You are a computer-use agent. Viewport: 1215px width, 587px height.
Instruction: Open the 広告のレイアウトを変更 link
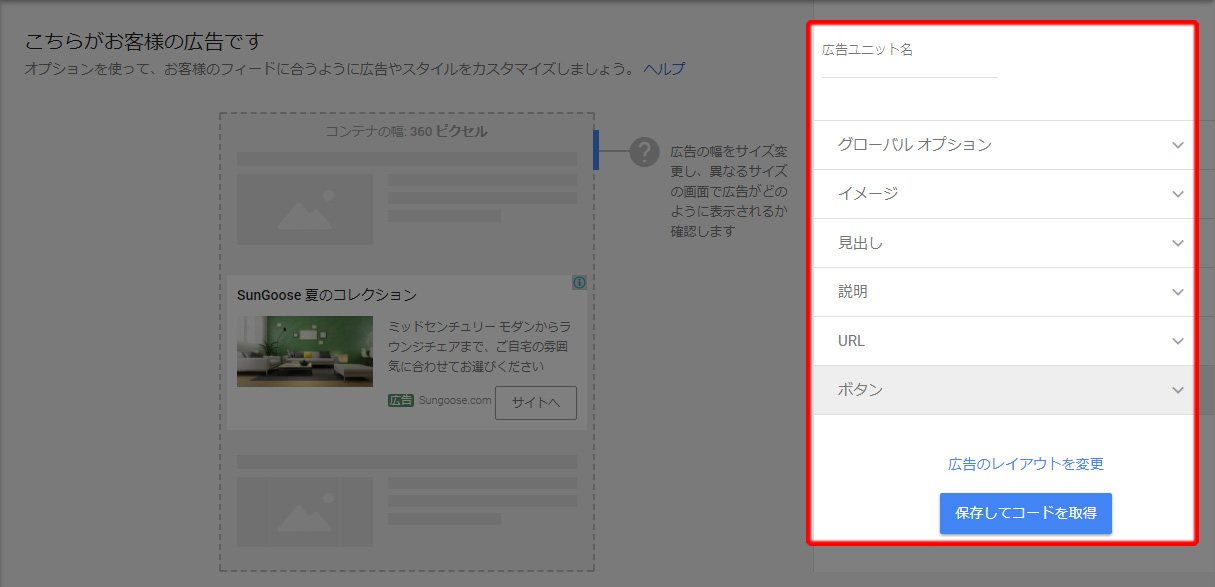(x=1026, y=463)
